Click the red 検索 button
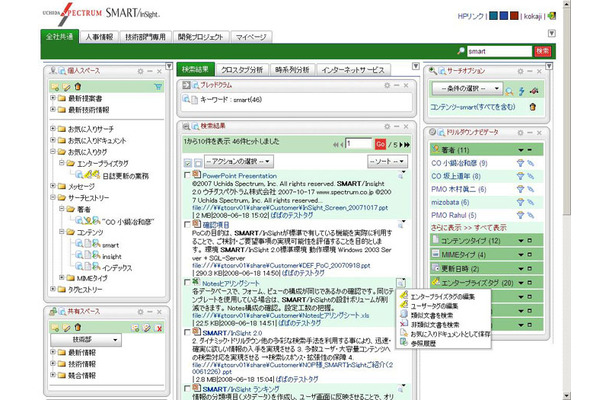Image resolution: width=610 pixels, height=400 pixels. [x=542, y=51]
